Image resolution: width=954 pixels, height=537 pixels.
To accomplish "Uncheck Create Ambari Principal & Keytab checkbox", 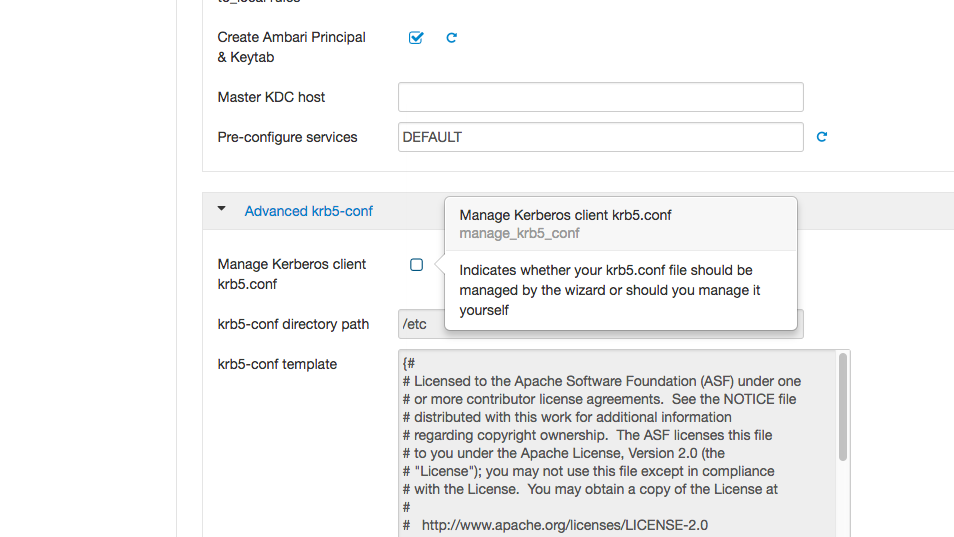I will pos(416,38).
